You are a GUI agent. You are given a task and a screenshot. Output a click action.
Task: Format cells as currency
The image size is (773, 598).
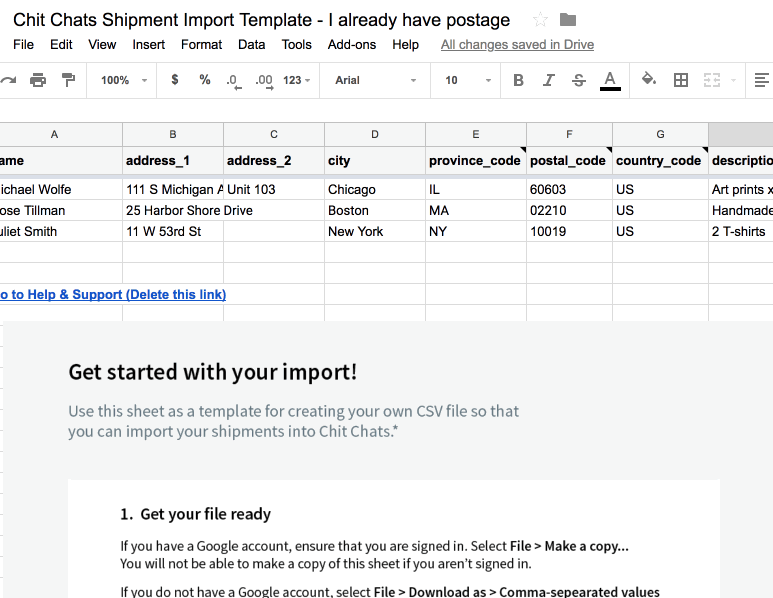[x=175, y=80]
